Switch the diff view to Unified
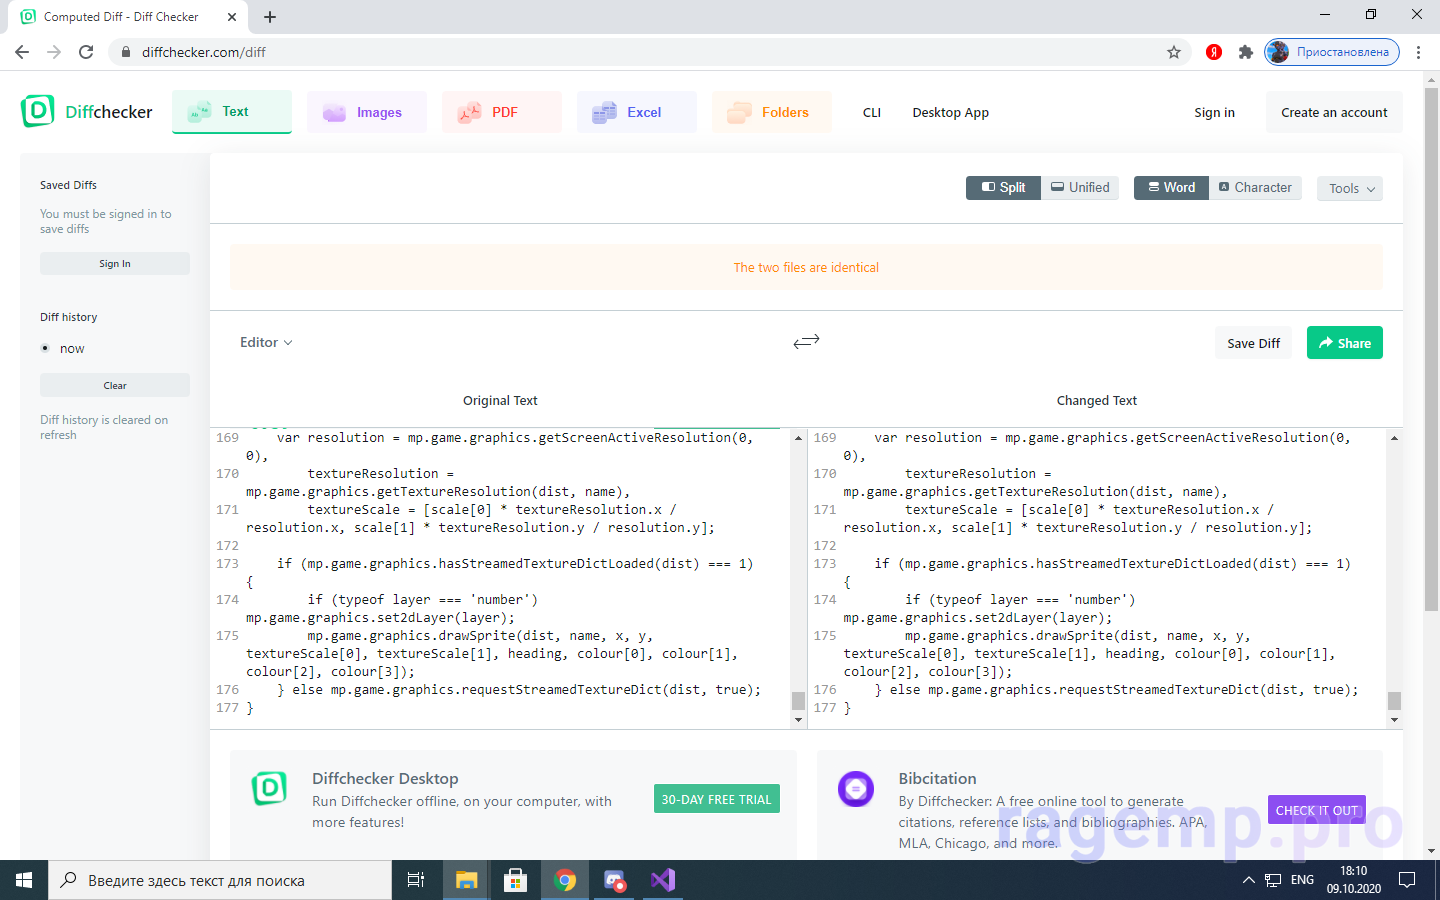The width and height of the screenshot is (1440, 900). (1080, 188)
